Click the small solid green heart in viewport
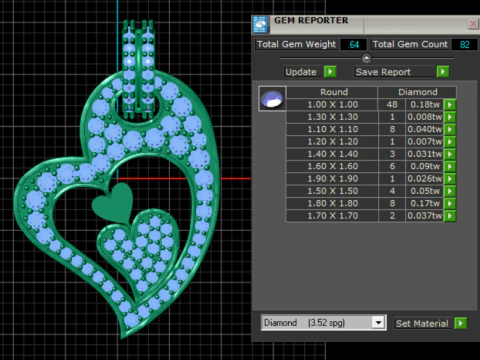This screenshot has height=360, width=480. pos(113,203)
